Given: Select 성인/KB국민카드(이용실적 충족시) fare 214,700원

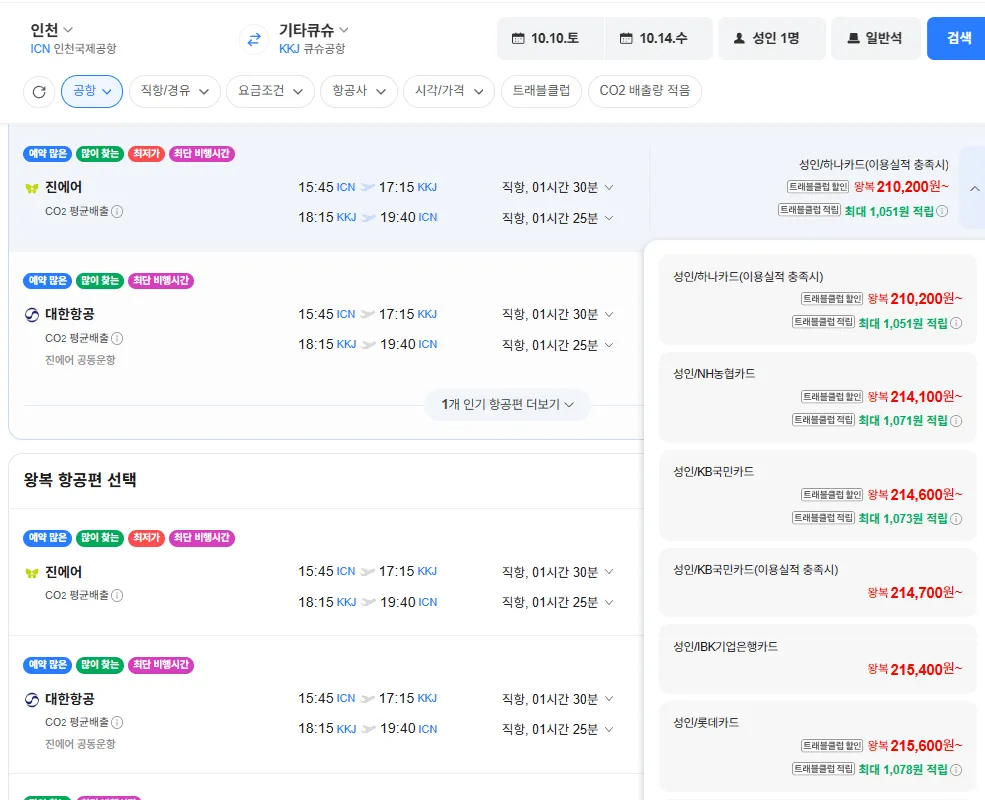Looking at the screenshot, I should pos(817,582).
